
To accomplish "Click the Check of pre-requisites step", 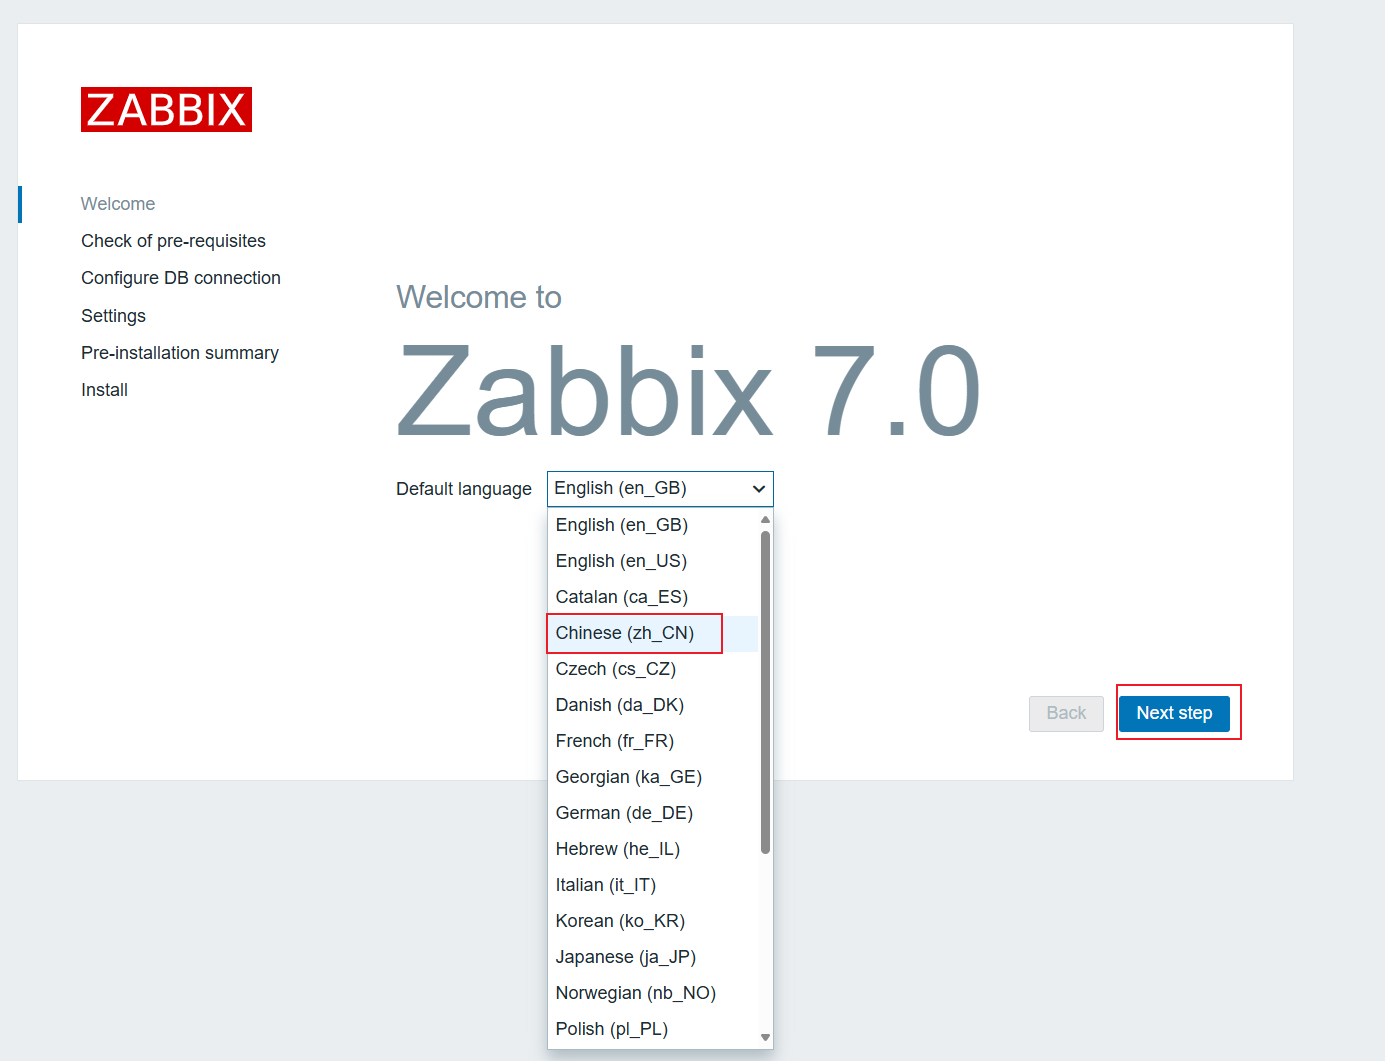I will tap(173, 241).
